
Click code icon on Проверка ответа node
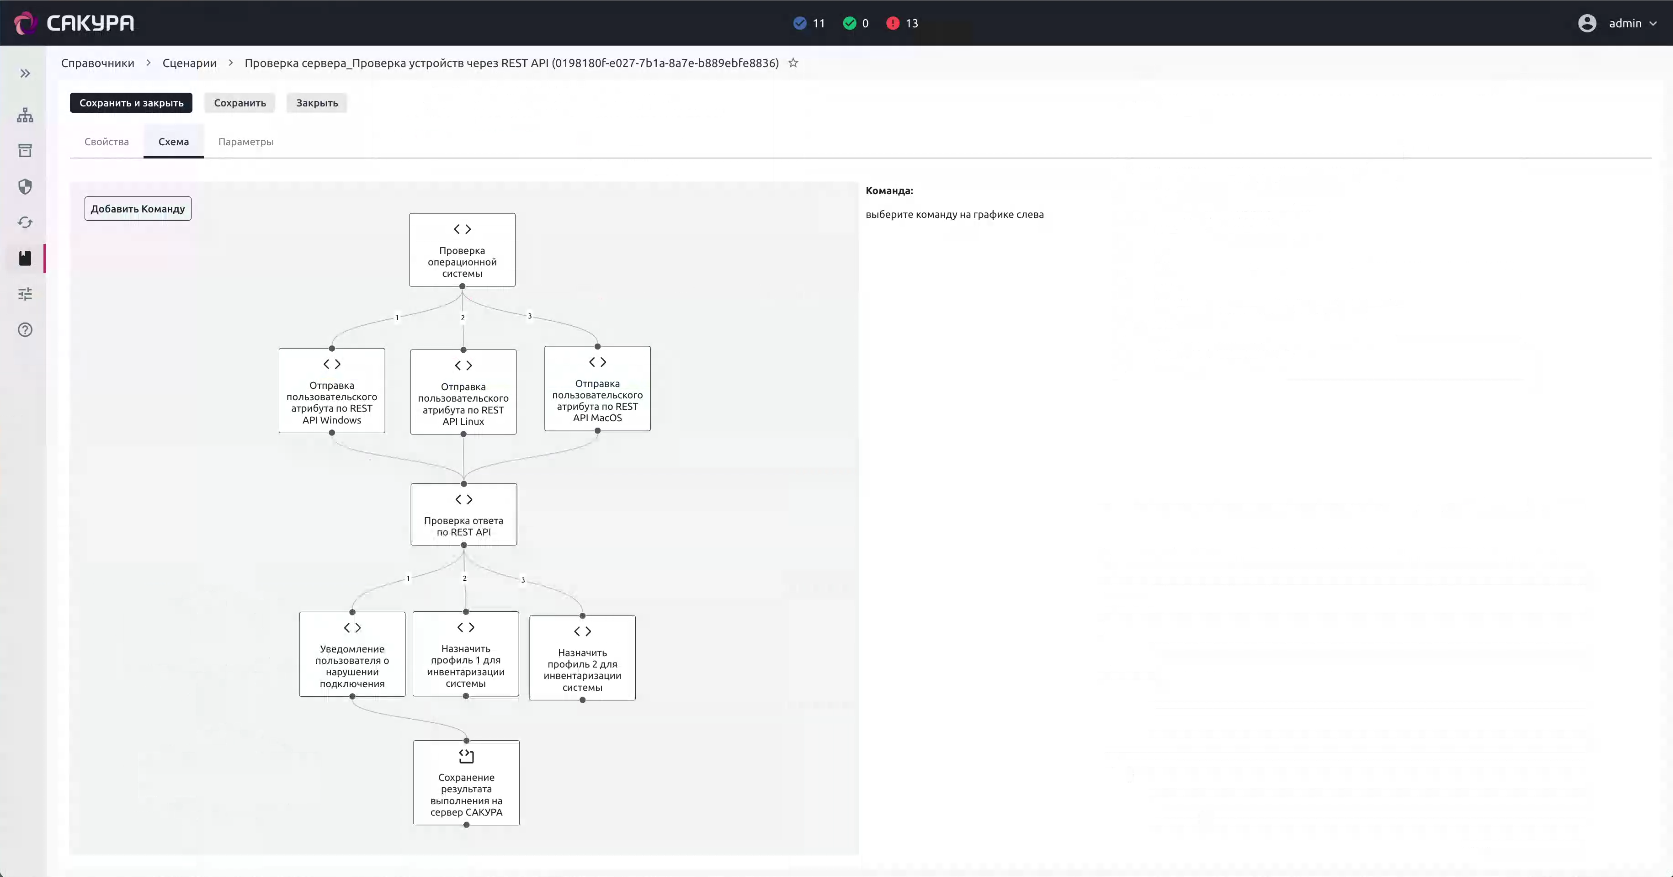click(x=464, y=499)
